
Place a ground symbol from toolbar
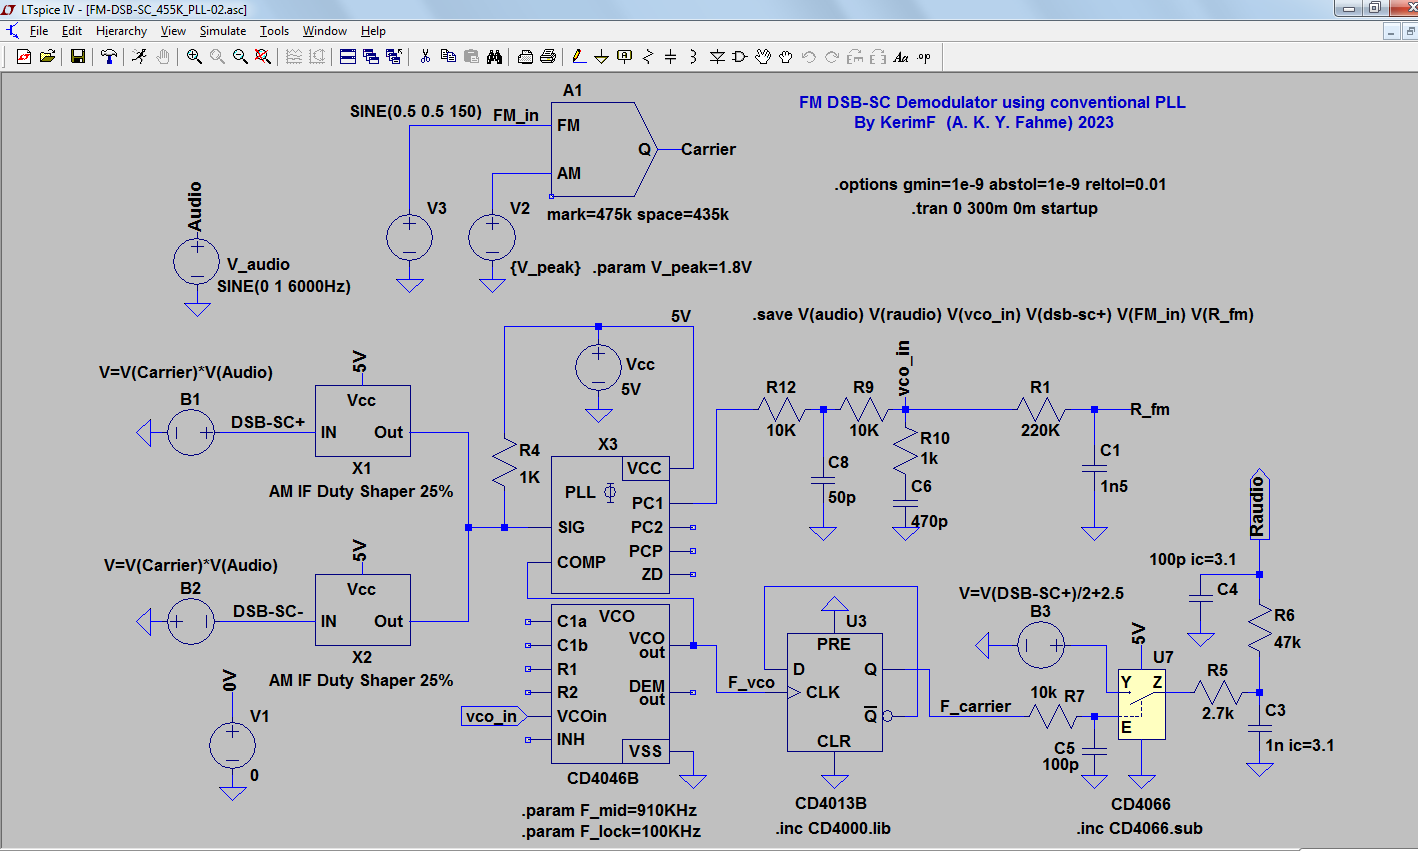click(x=602, y=57)
